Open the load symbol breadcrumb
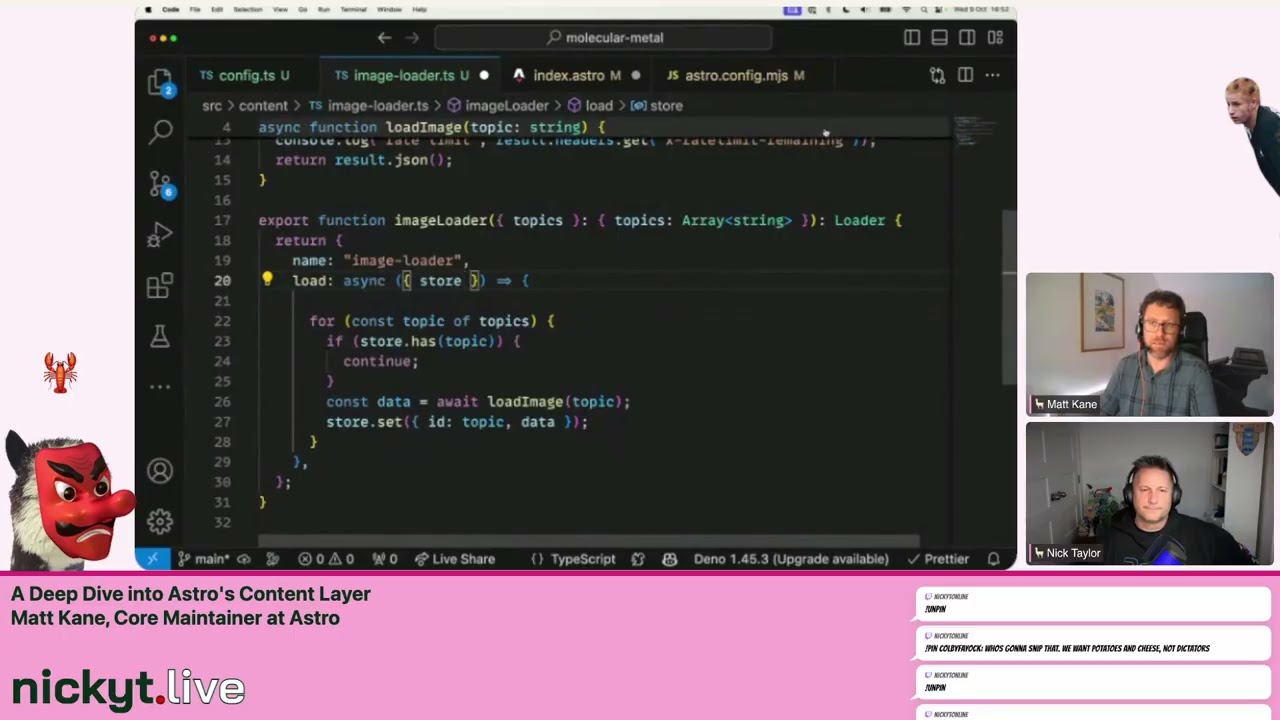 590,105
